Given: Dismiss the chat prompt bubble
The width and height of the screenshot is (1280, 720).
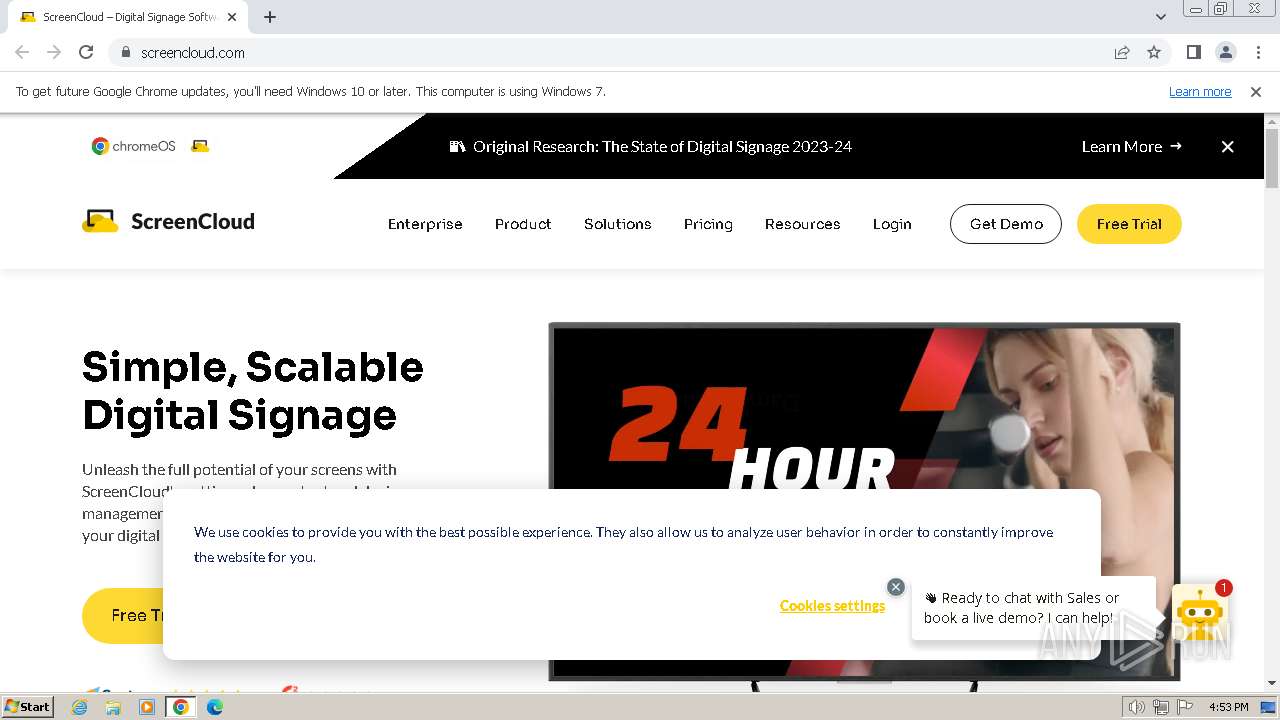Looking at the screenshot, I should (x=896, y=587).
